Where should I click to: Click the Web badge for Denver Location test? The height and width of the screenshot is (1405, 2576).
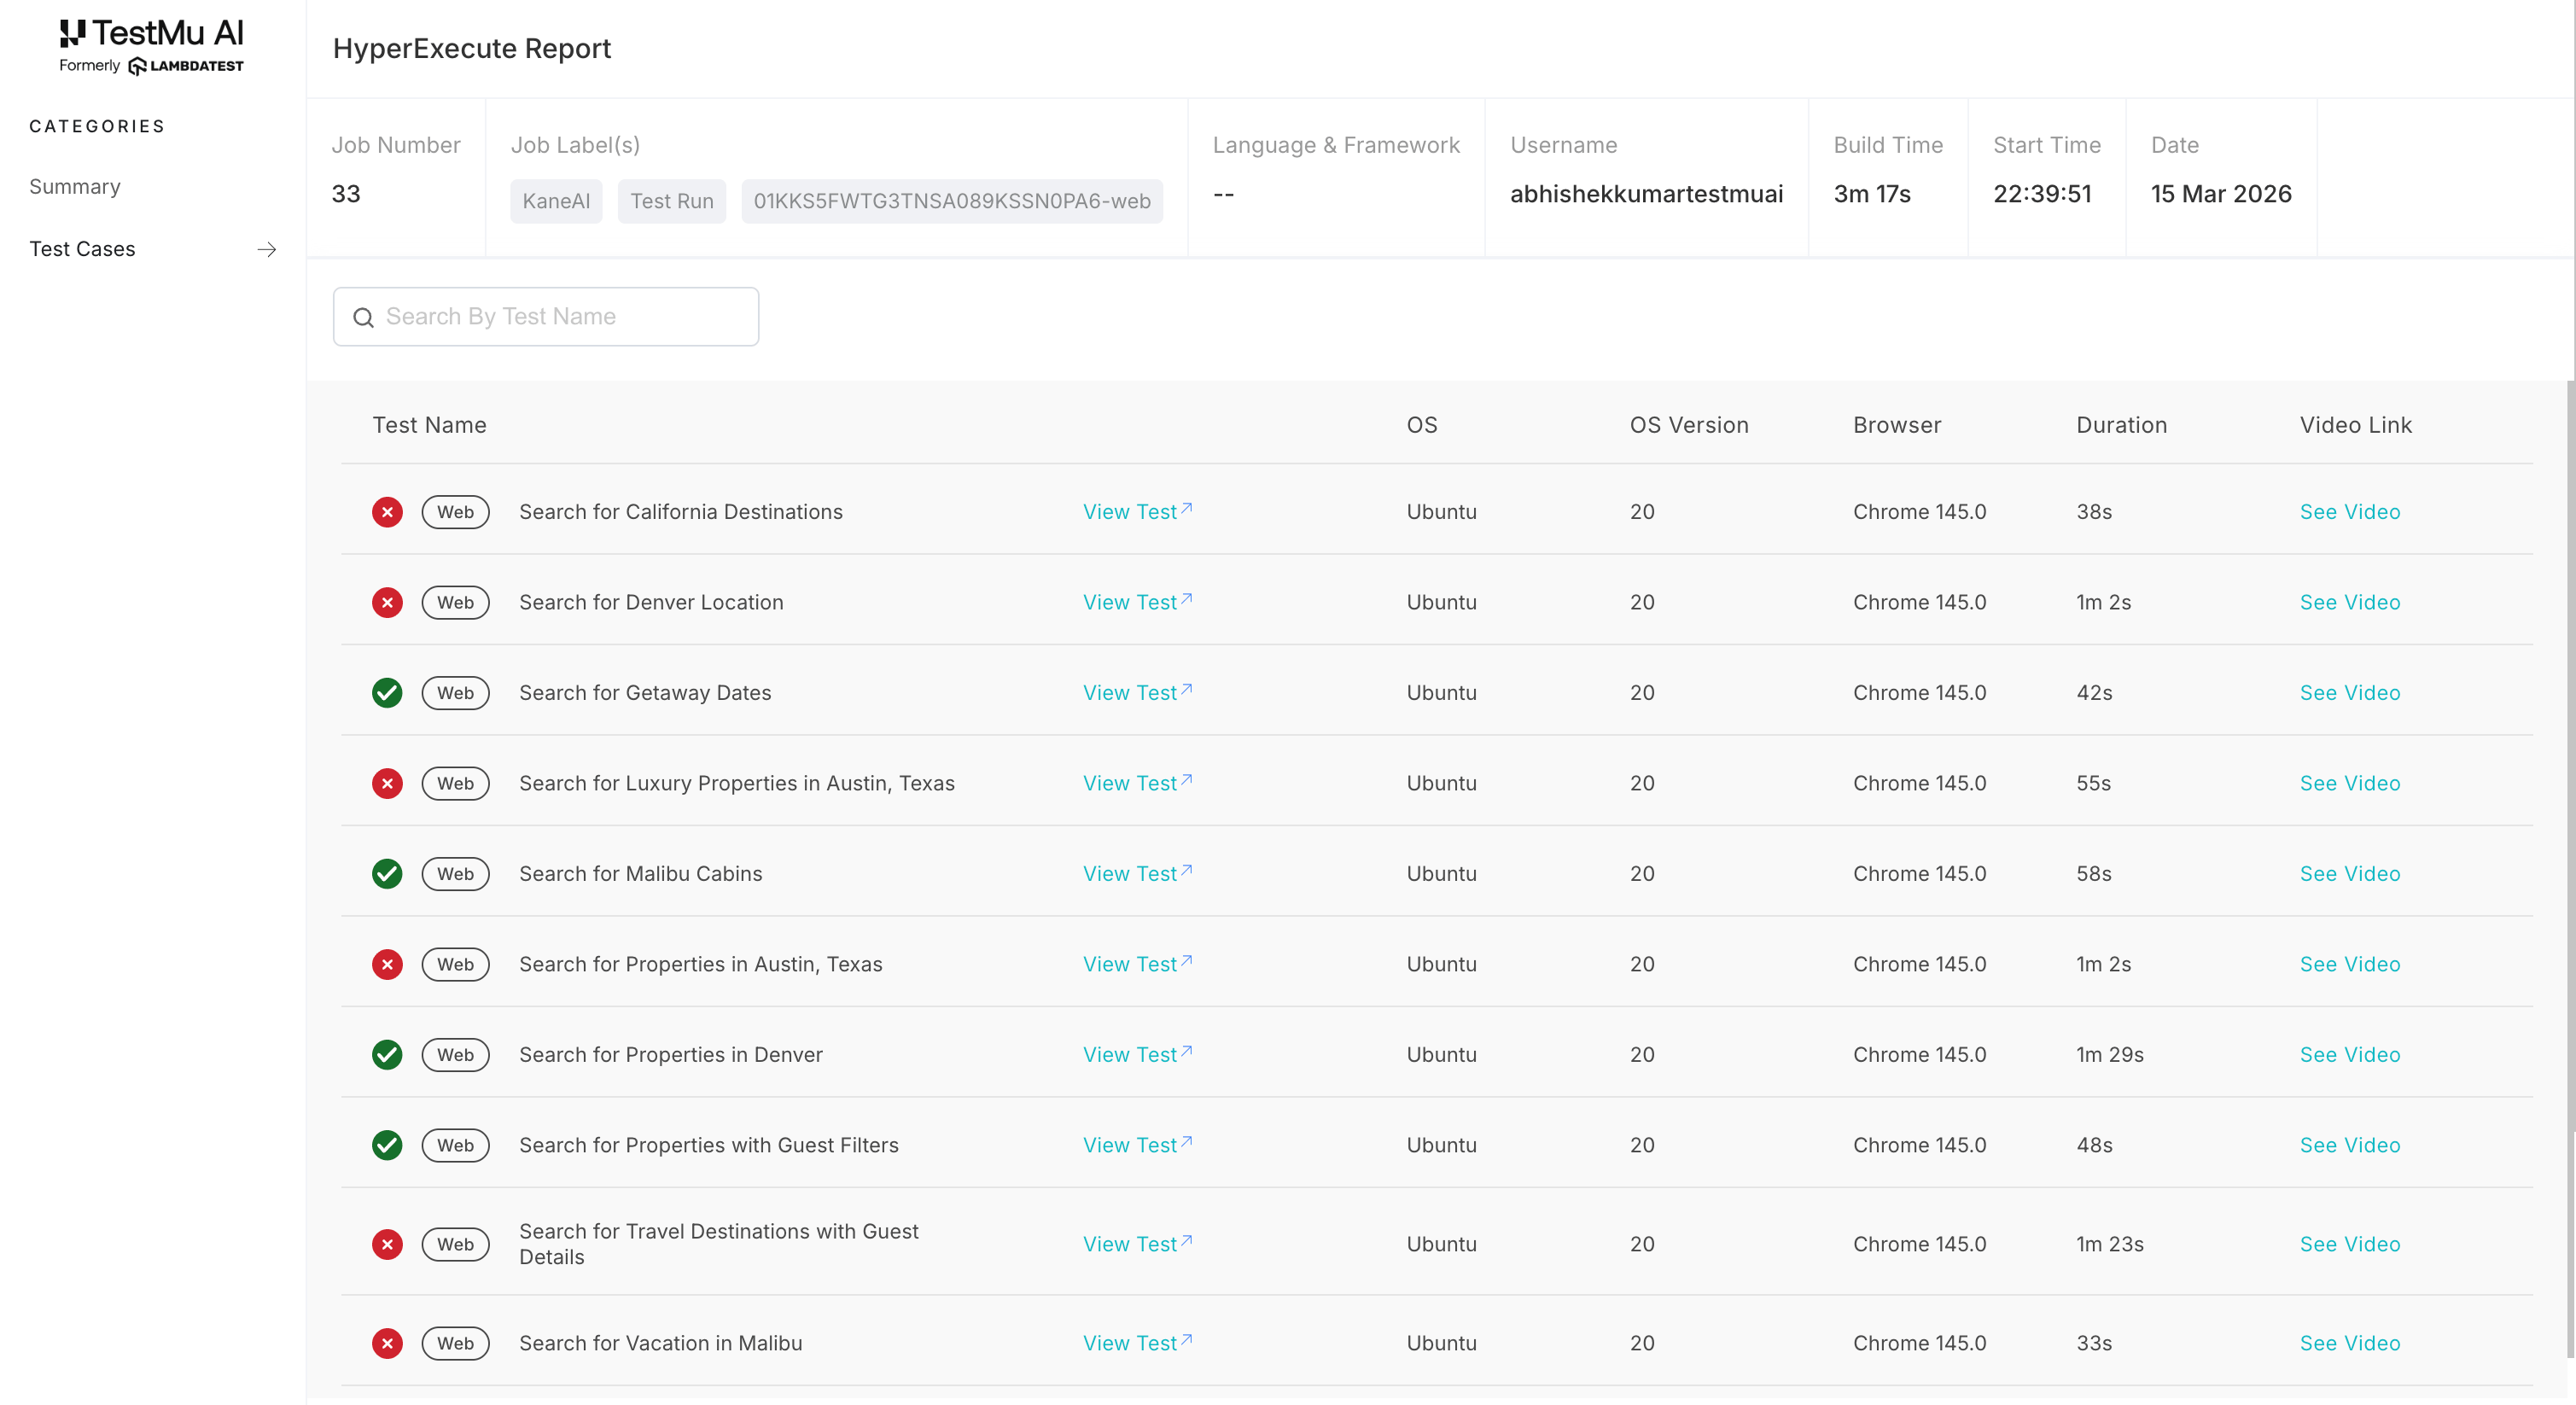pos(455,602)
